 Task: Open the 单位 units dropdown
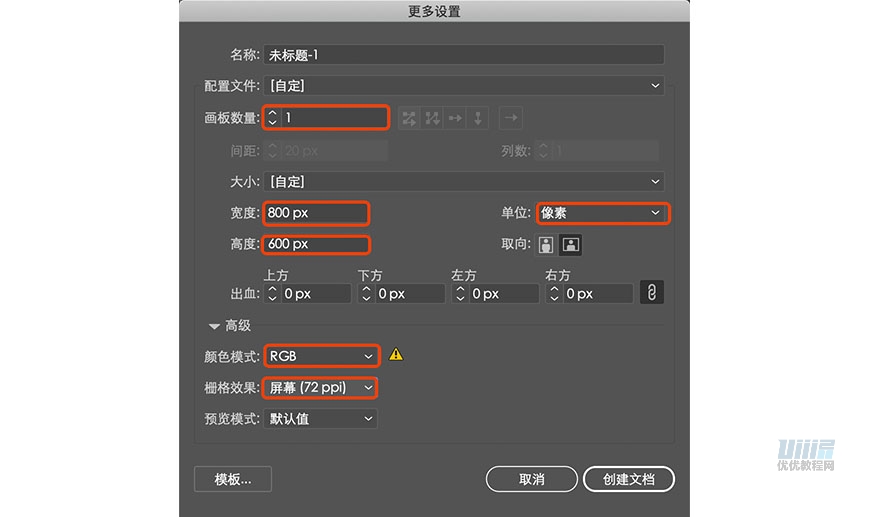pos(603,213)
